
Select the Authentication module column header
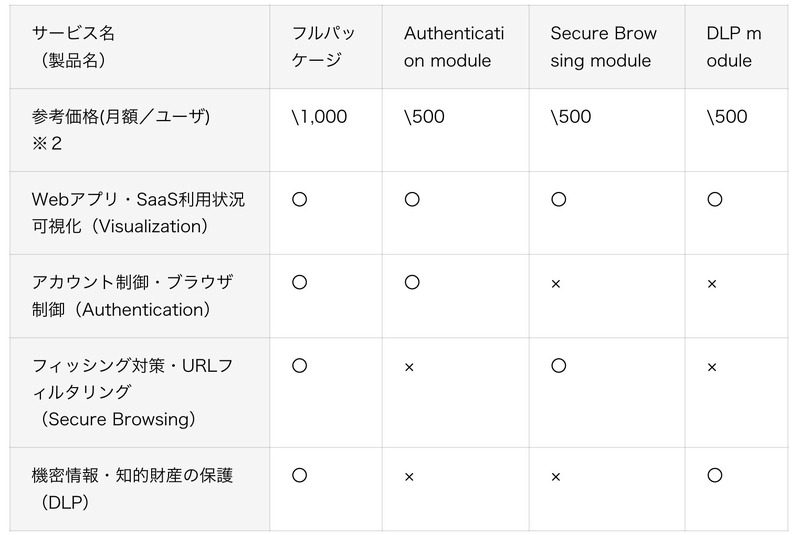coord(454,47)
